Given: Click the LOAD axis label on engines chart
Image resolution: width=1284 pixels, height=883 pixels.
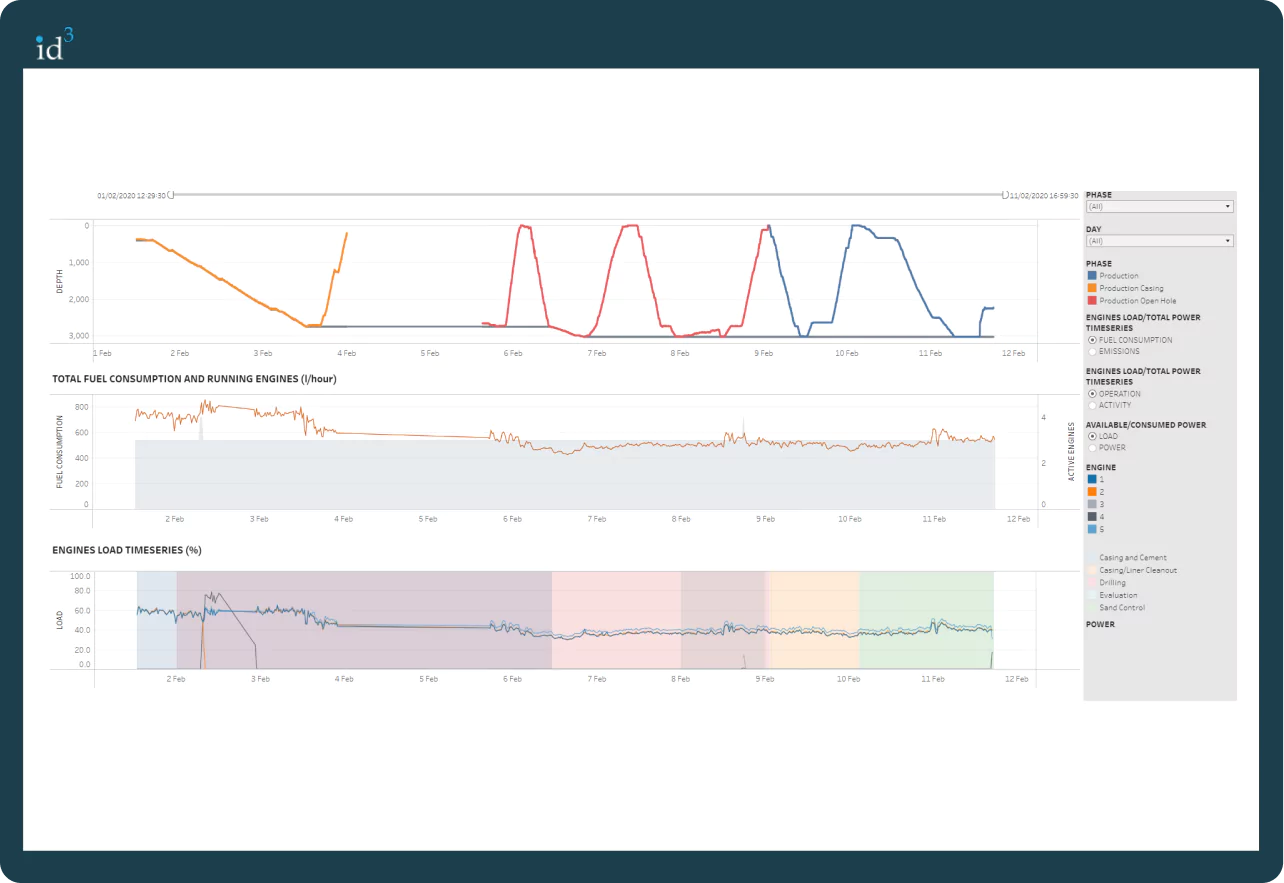Looking at the screenshot, I should point(59,622).
